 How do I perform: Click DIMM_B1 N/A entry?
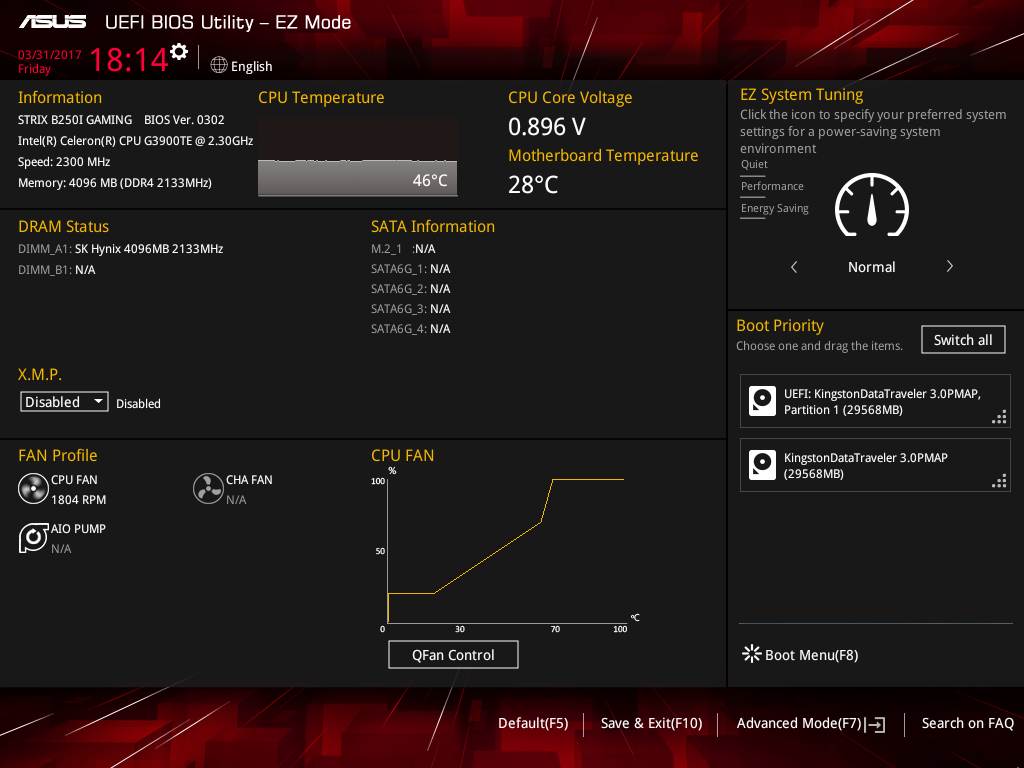57,270
